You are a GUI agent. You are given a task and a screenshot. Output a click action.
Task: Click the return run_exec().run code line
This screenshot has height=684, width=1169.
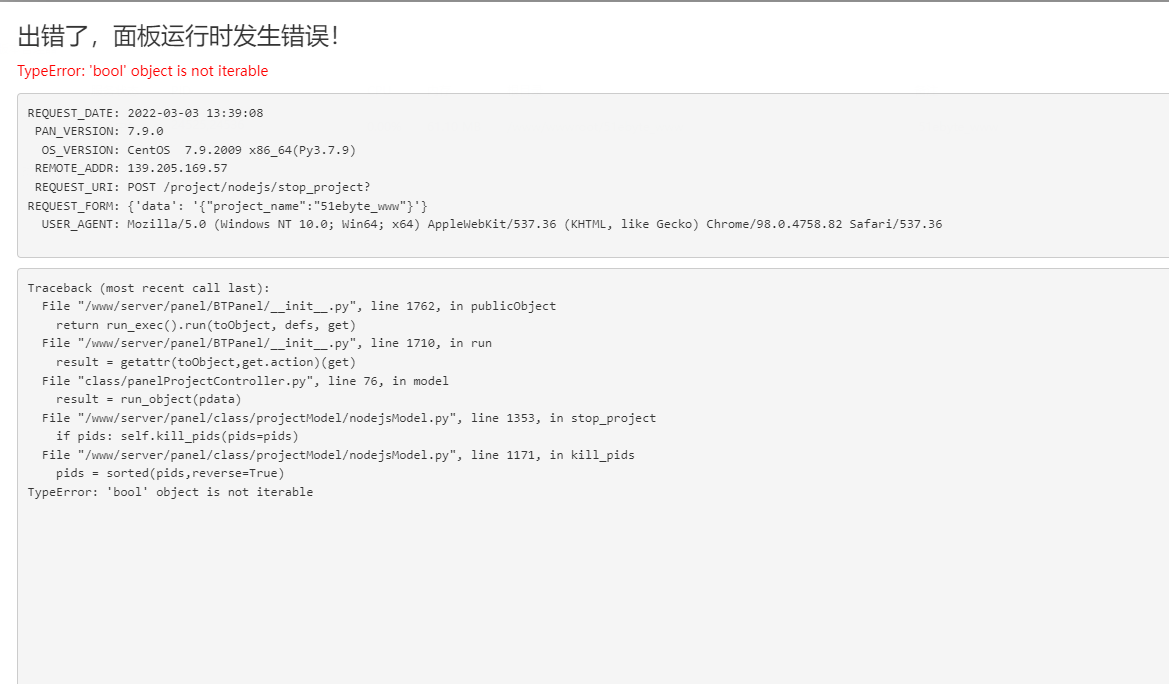[206, 325]
